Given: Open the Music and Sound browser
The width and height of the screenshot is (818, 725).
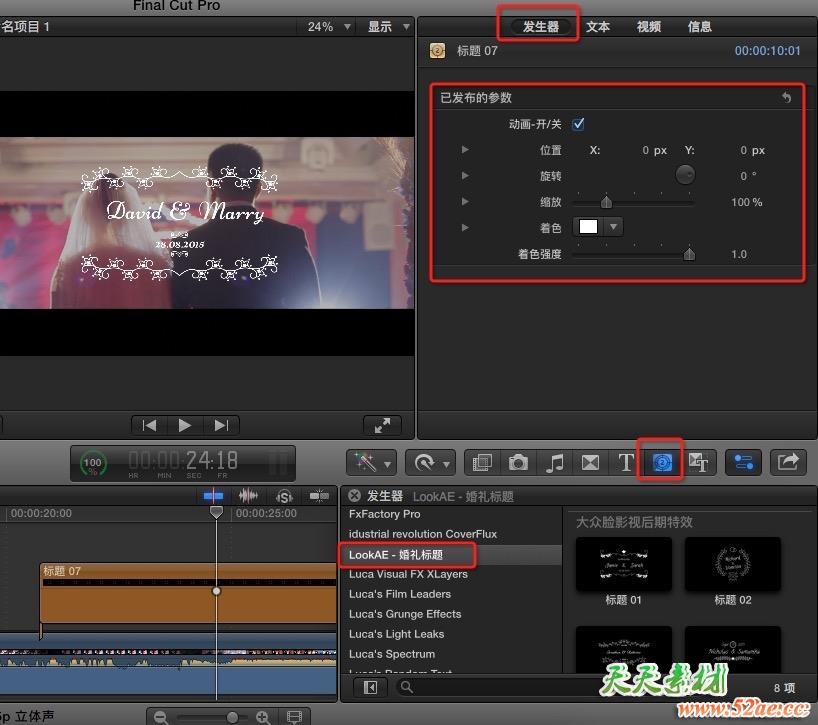Looking at the screenshot, I should [x=555, y=462].
